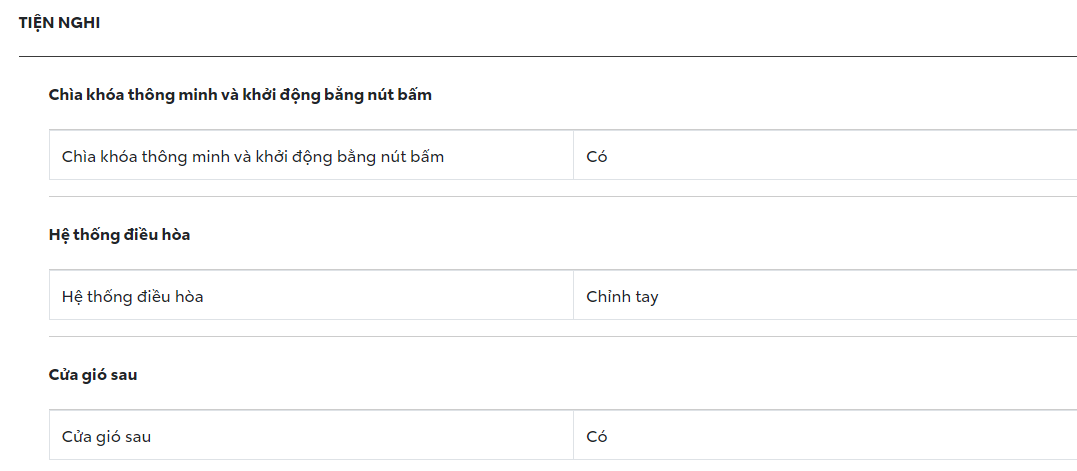
Task: Click "Có" value in smart key row
Action: coord(597,156)
